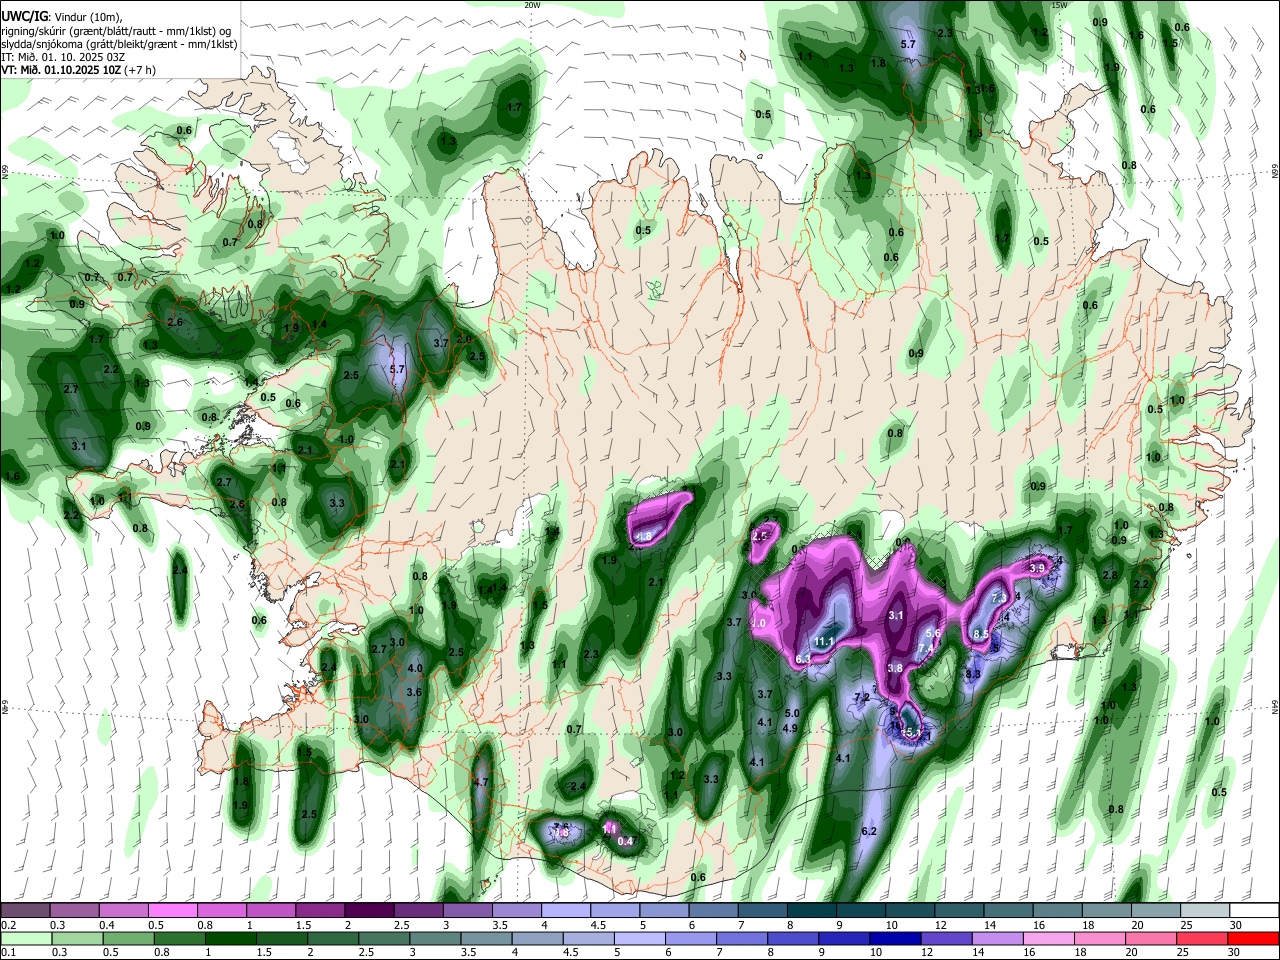Click the 'UWC/IG: Vindur (10m)' title text
1280x960 pixels.
pyautogui.click(x=62, y=16)
